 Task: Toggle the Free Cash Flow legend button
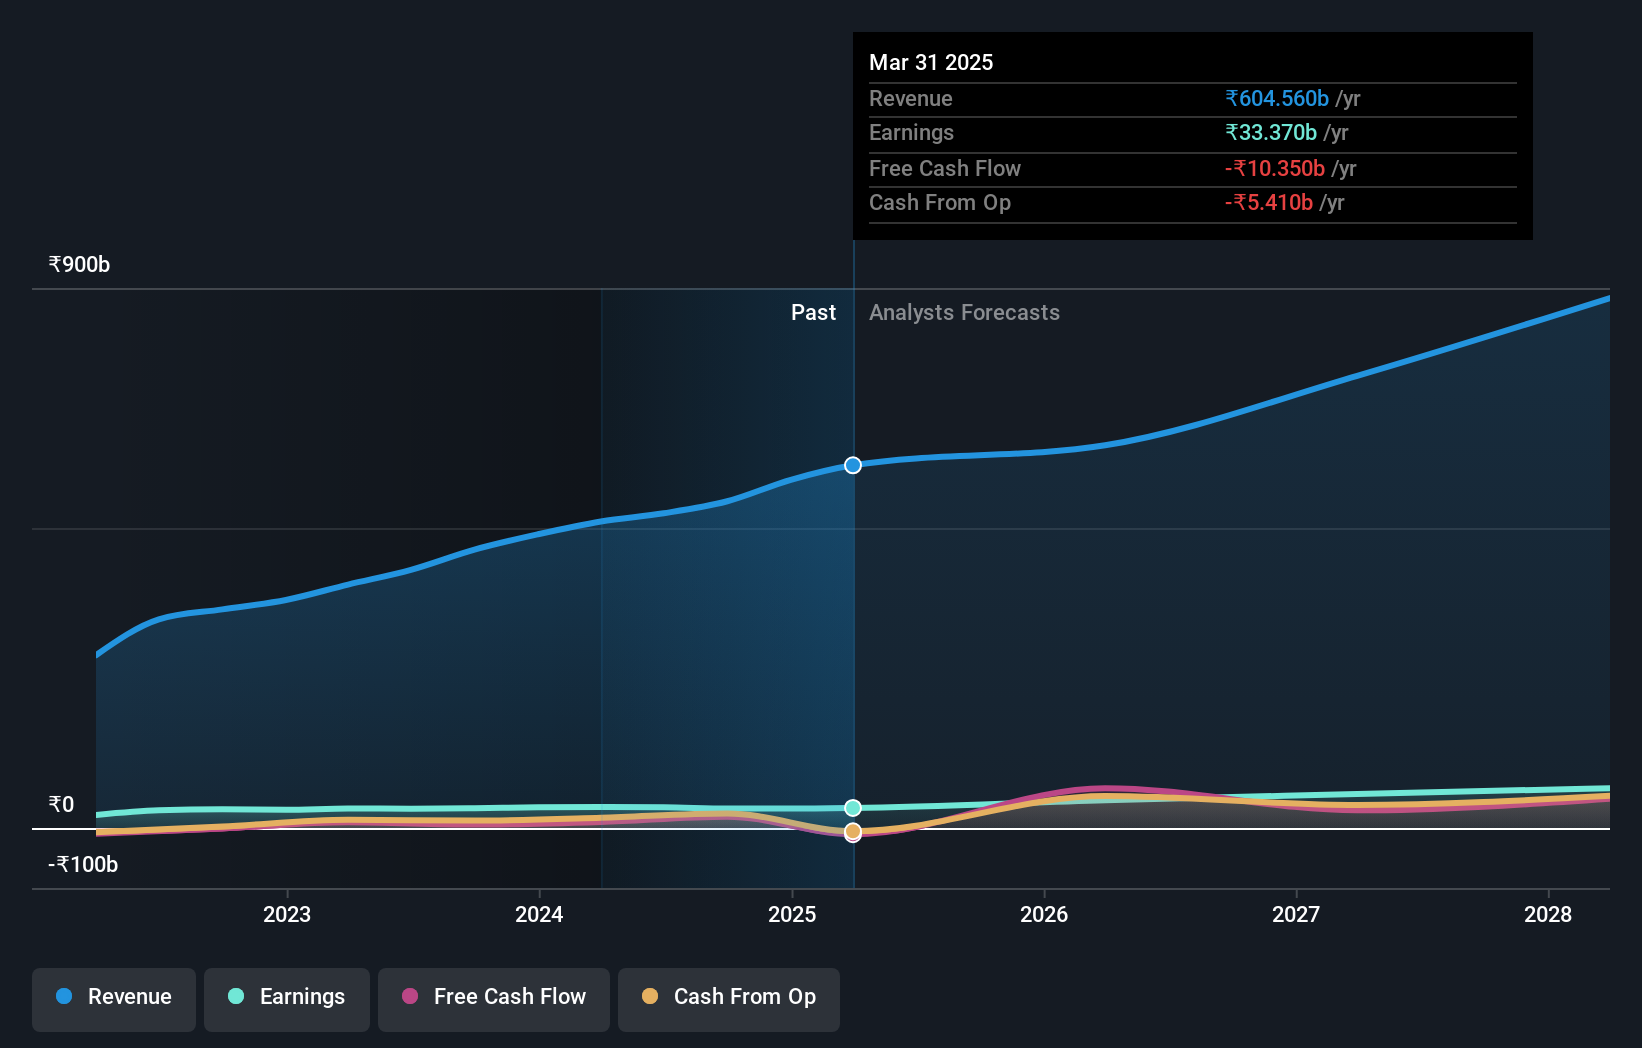point(494,999)
